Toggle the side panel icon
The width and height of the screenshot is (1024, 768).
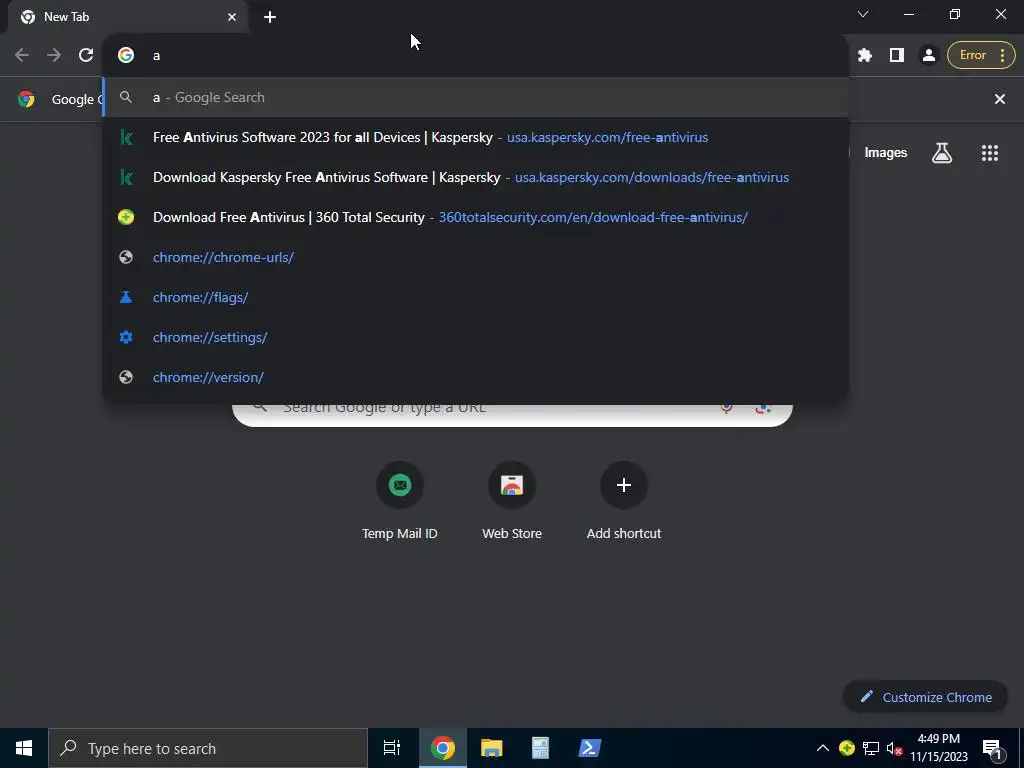[897, 55]
